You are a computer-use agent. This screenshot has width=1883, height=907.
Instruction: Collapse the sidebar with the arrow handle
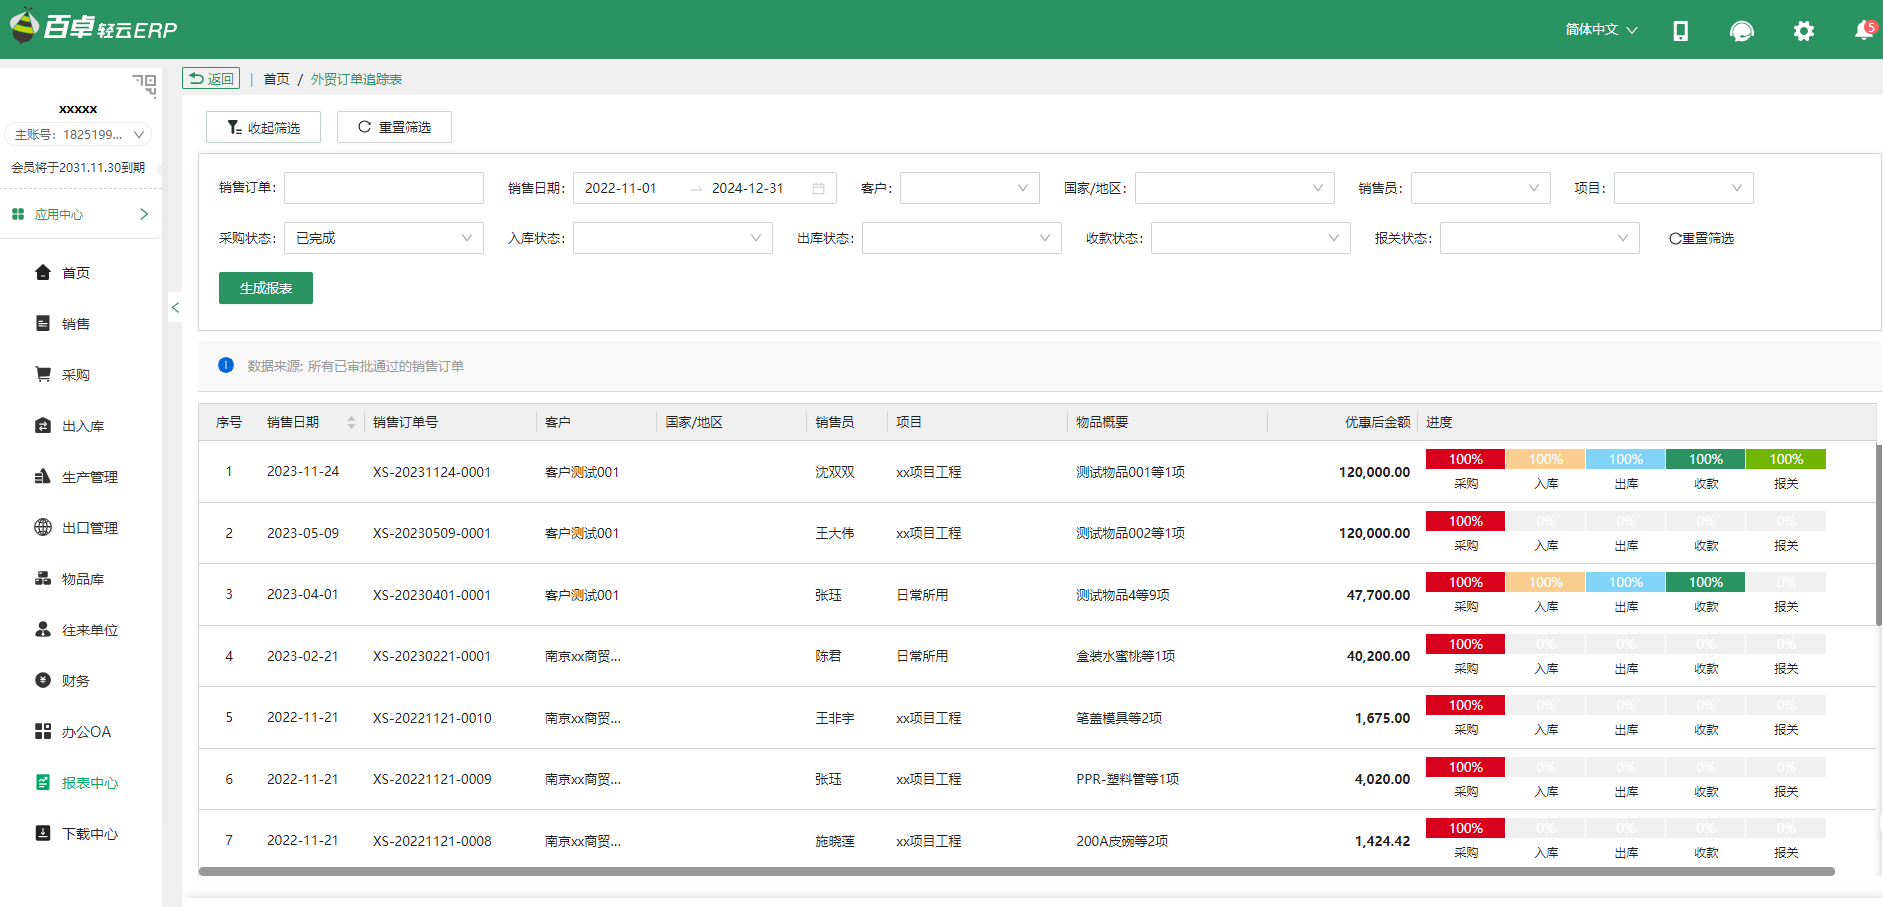tap(175, 308)
